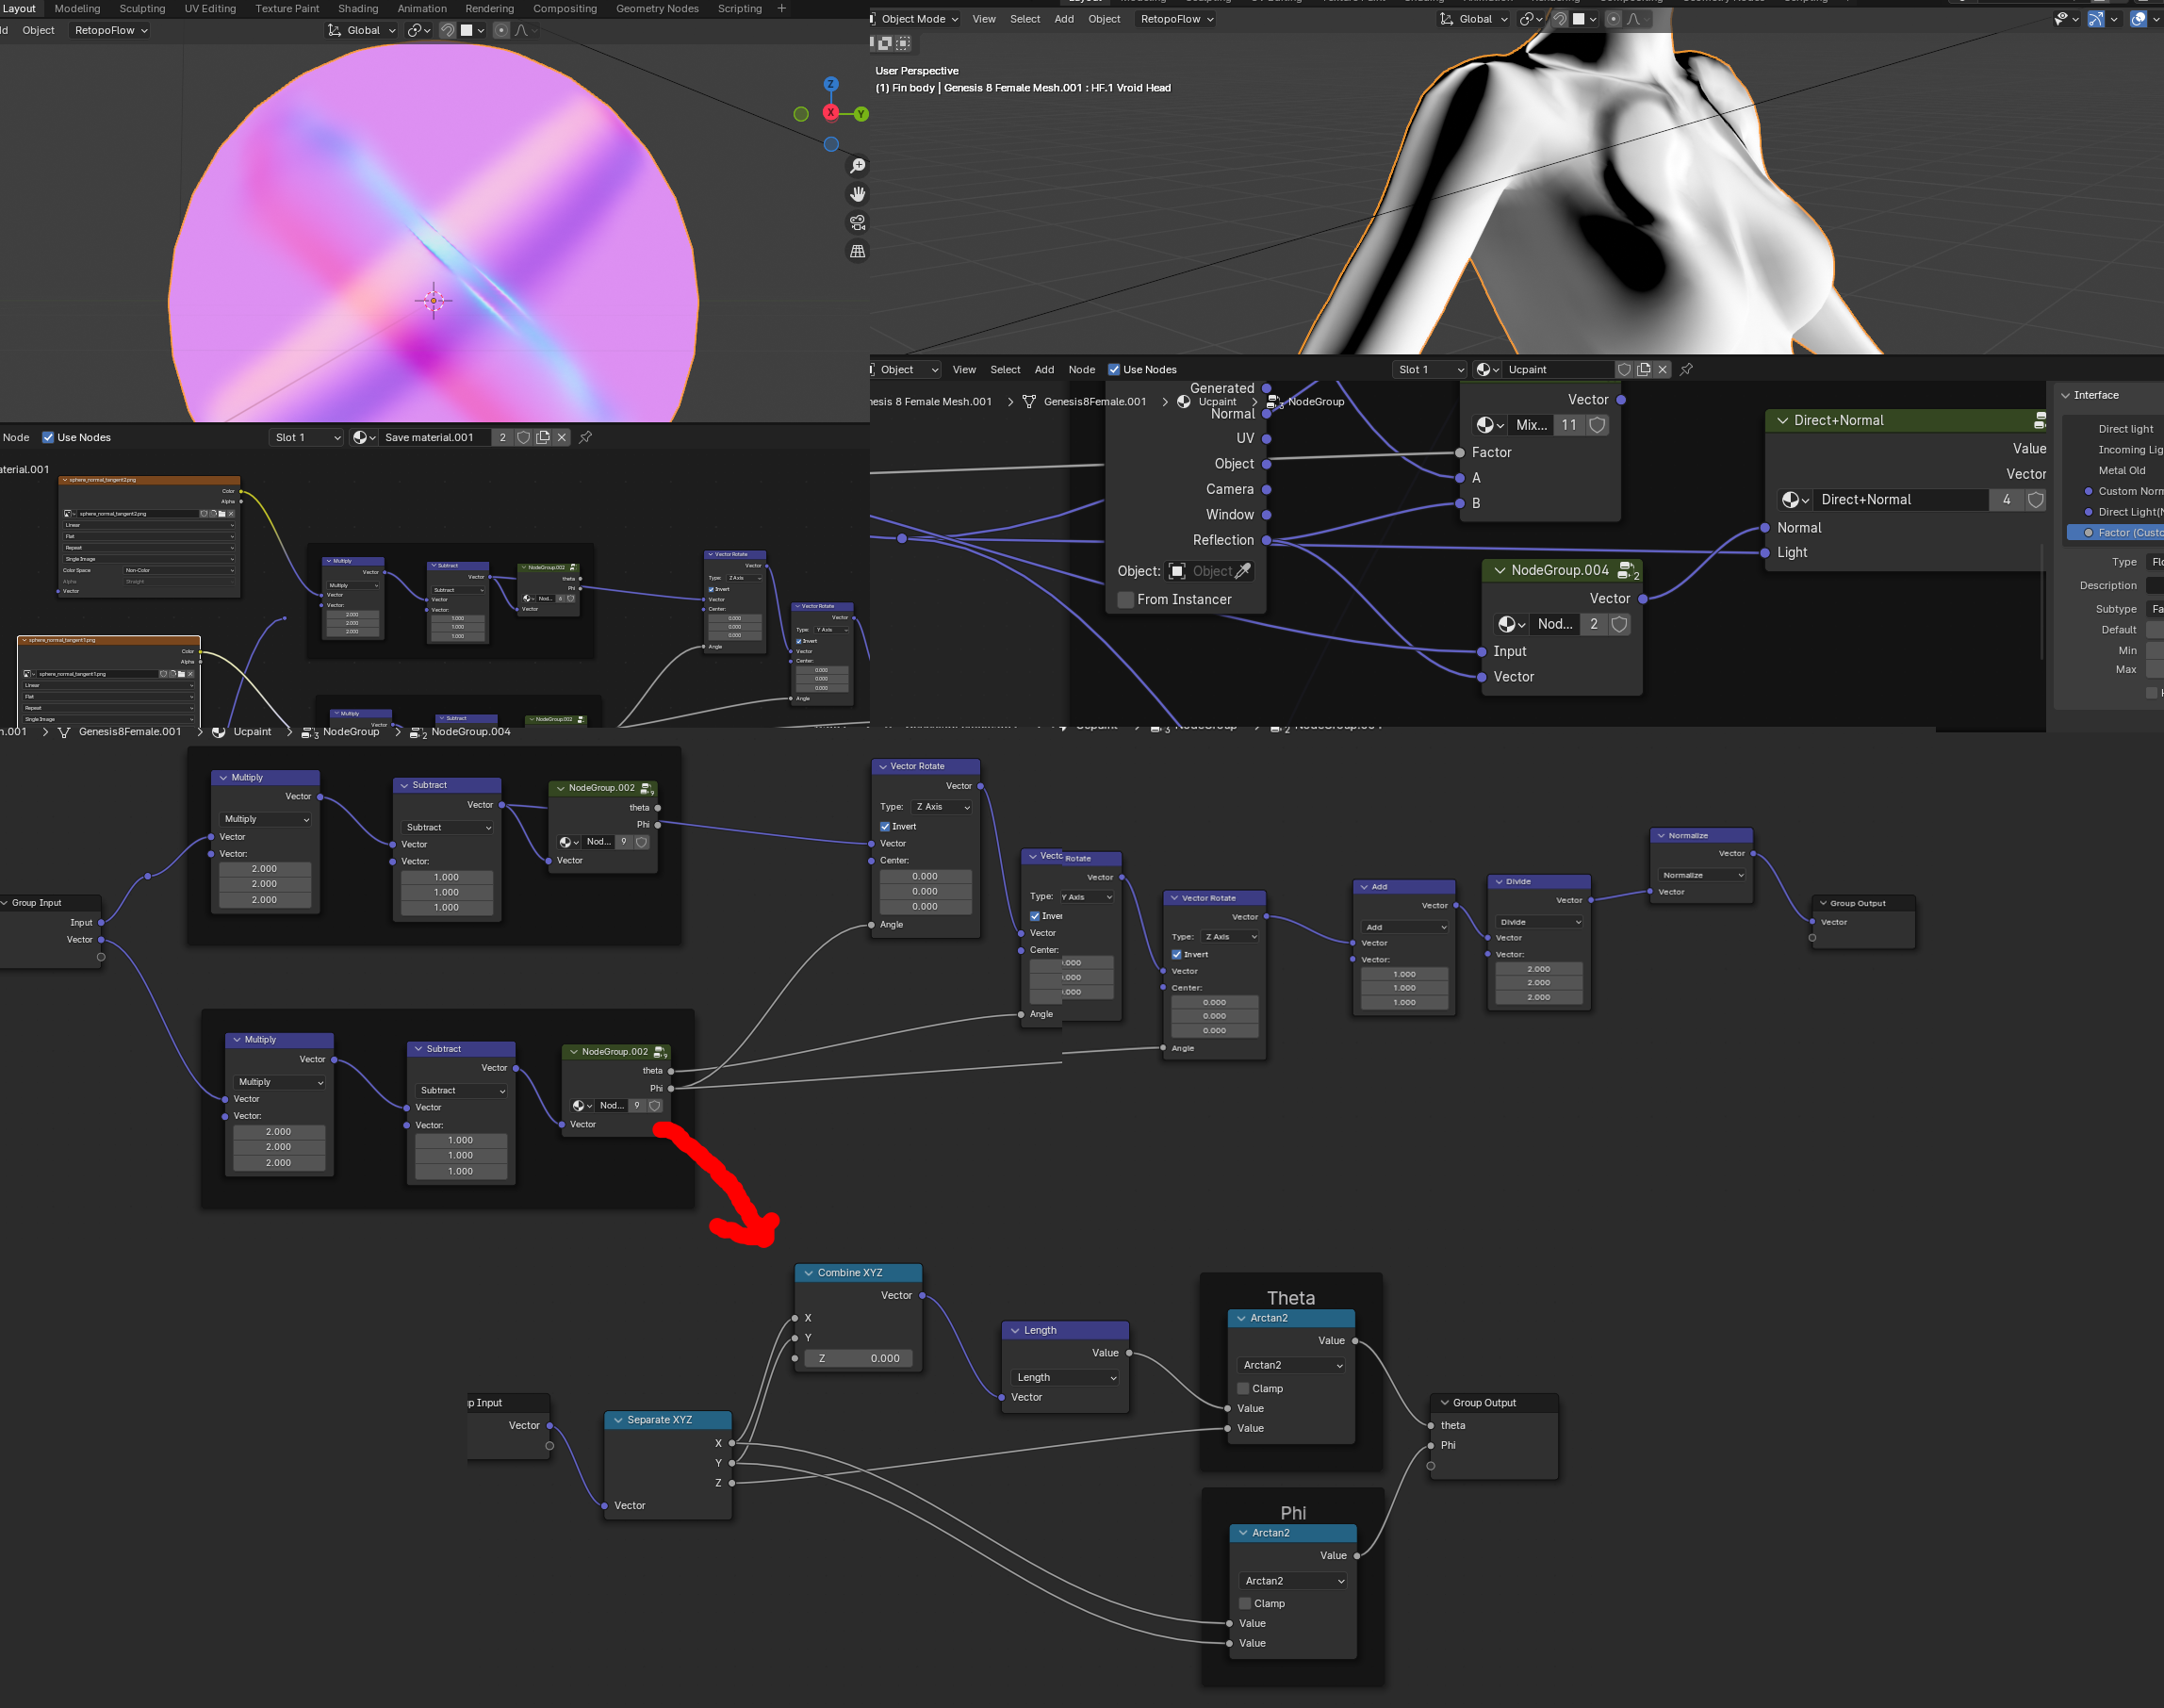Click the user count 11 on the Mix node
Screen dimensions: 2164x1708
tap(1569, 425)
